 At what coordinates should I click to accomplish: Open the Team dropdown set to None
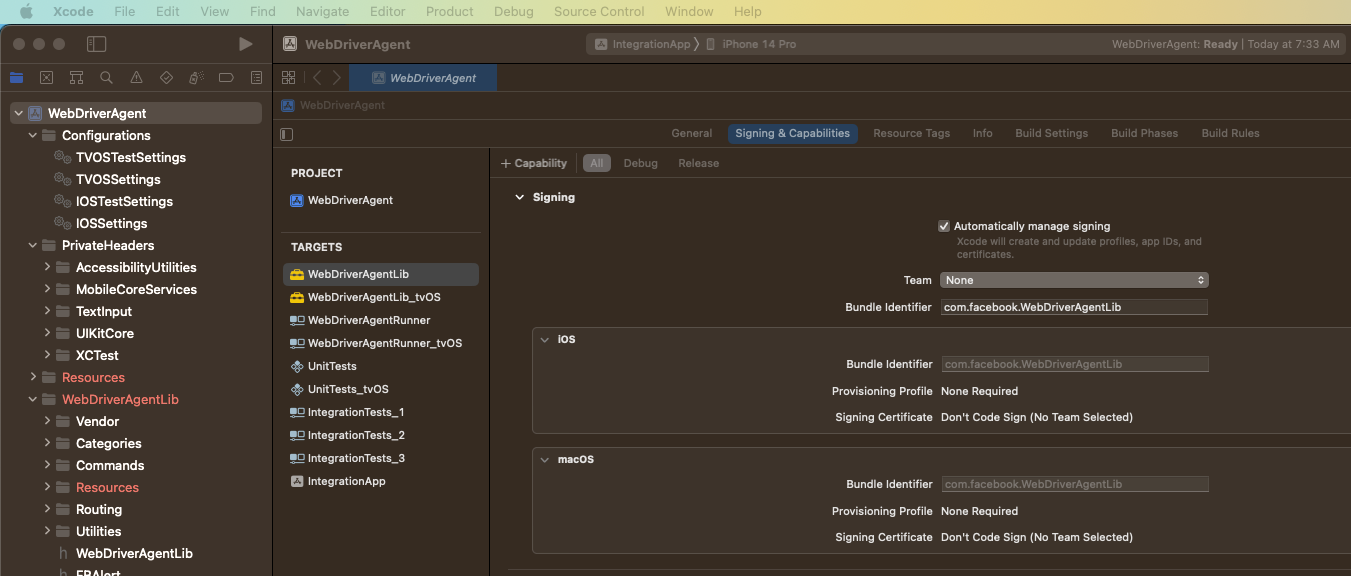pos(1074,280)
